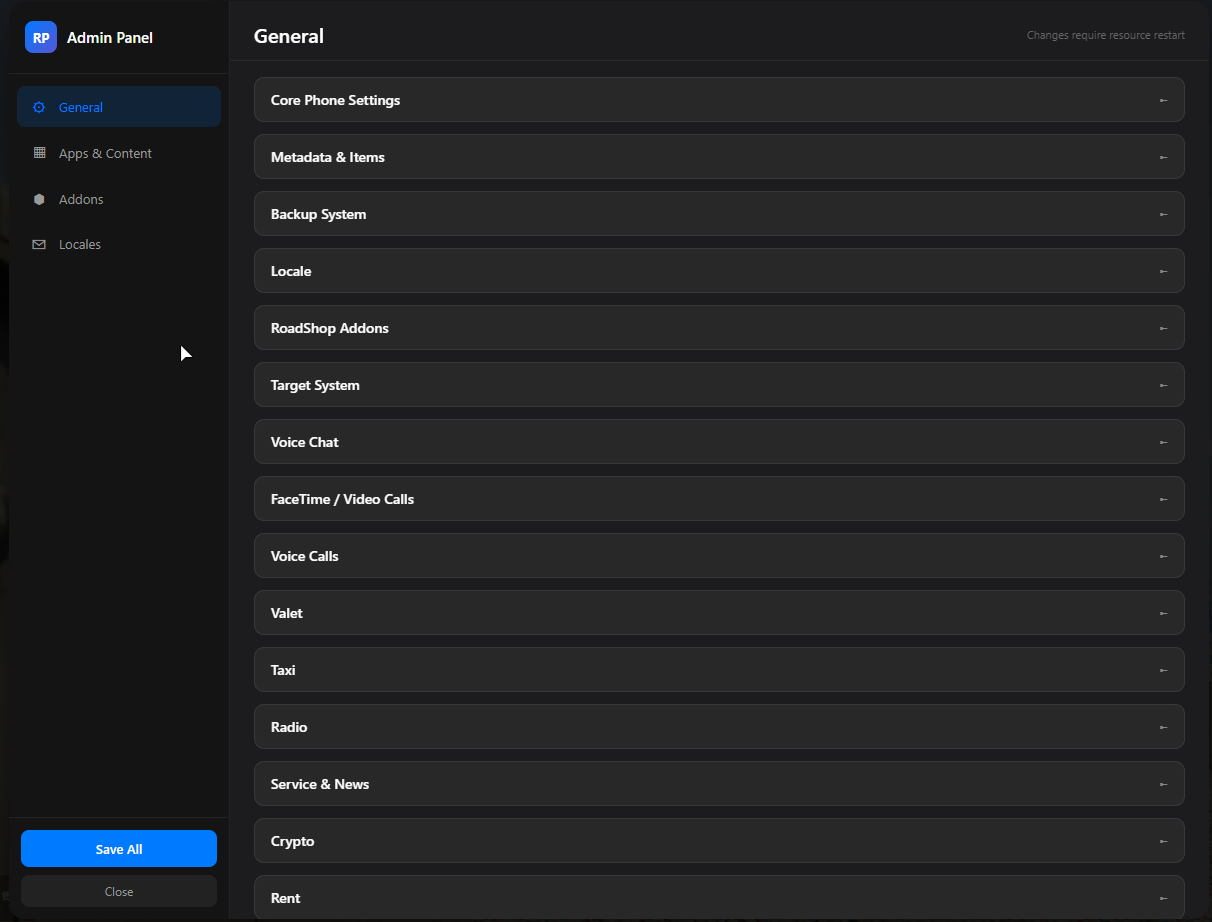Expand the Metadata & Items section
The width and height of the screenshot is (1212, 922).
[719, 157]
